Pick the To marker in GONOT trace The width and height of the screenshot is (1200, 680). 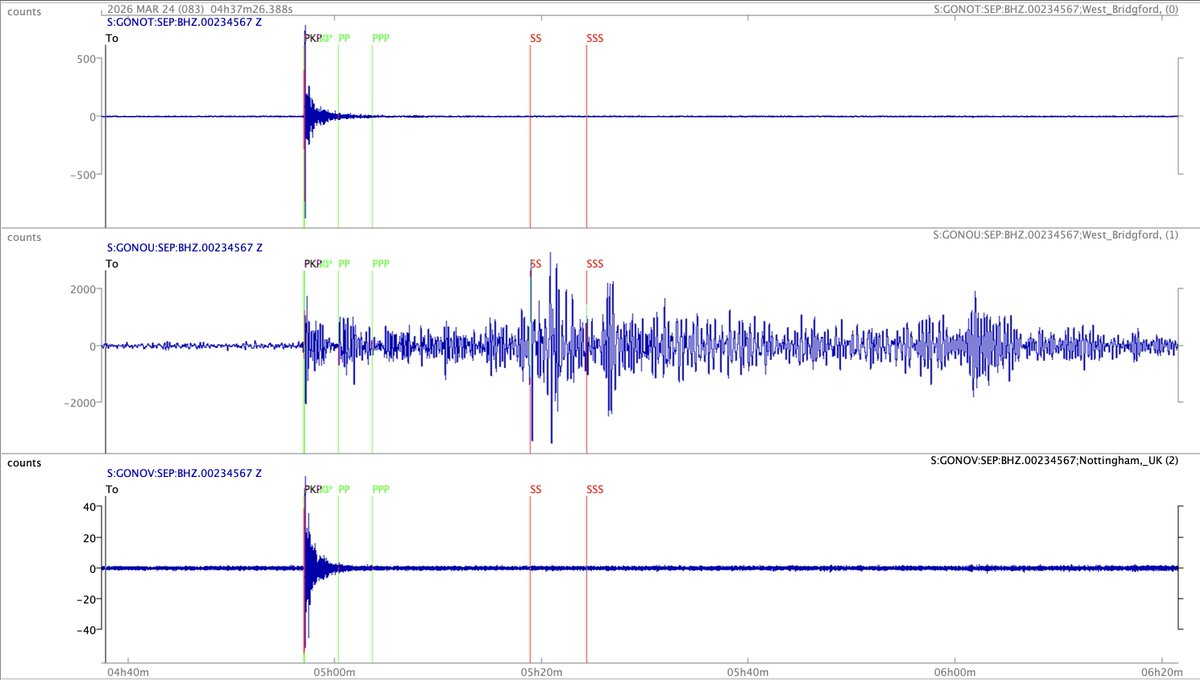(x=112, y=38)
